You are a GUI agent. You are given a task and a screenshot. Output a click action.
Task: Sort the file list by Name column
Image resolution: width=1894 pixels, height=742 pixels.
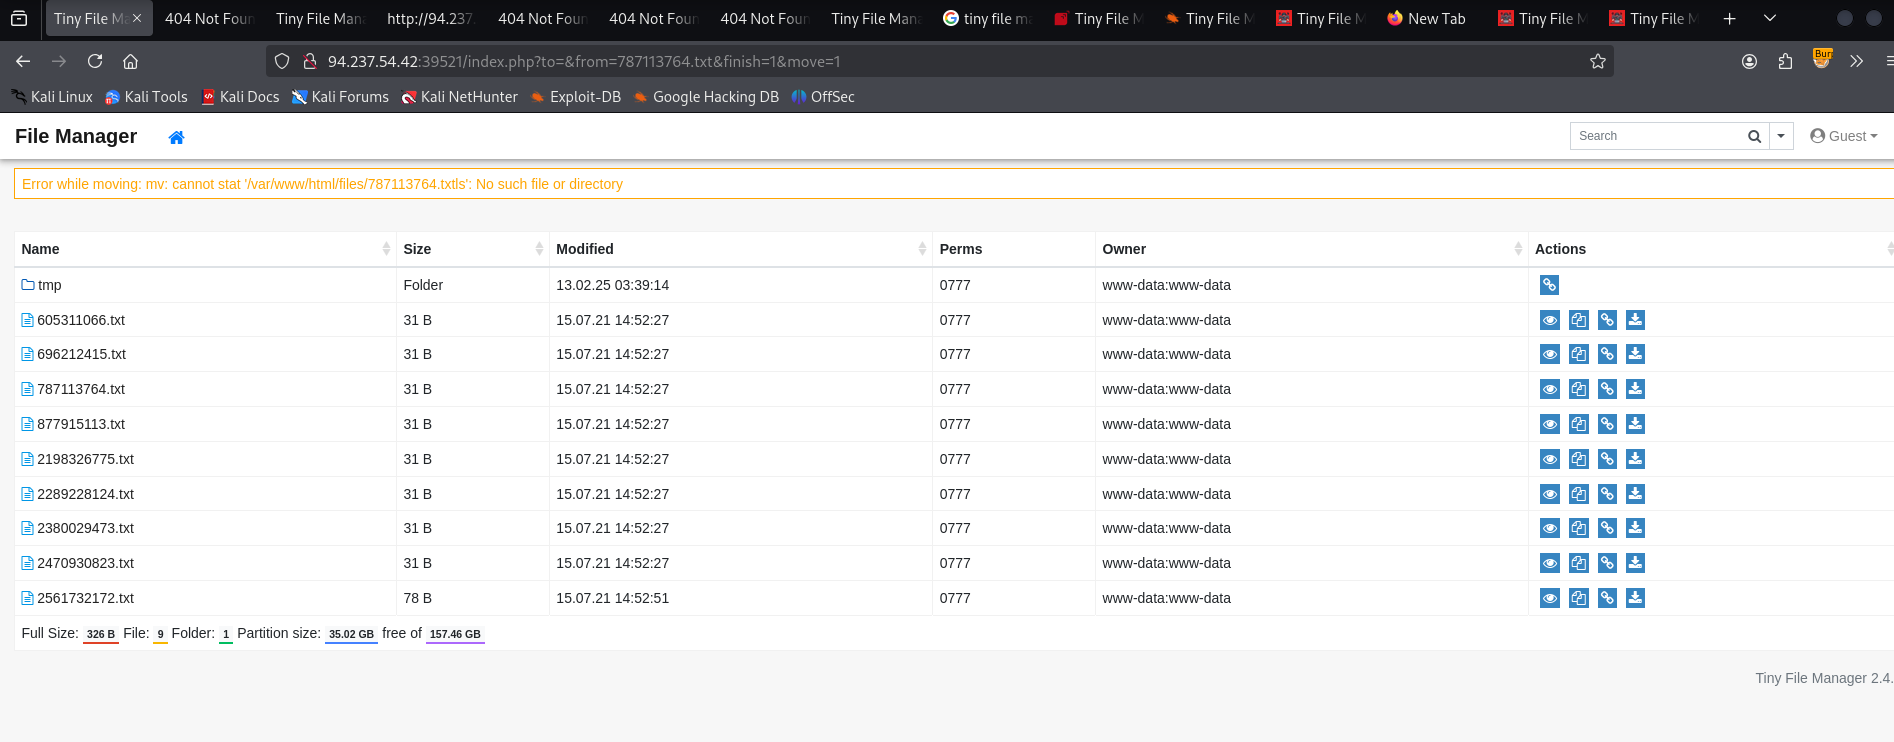40,249
